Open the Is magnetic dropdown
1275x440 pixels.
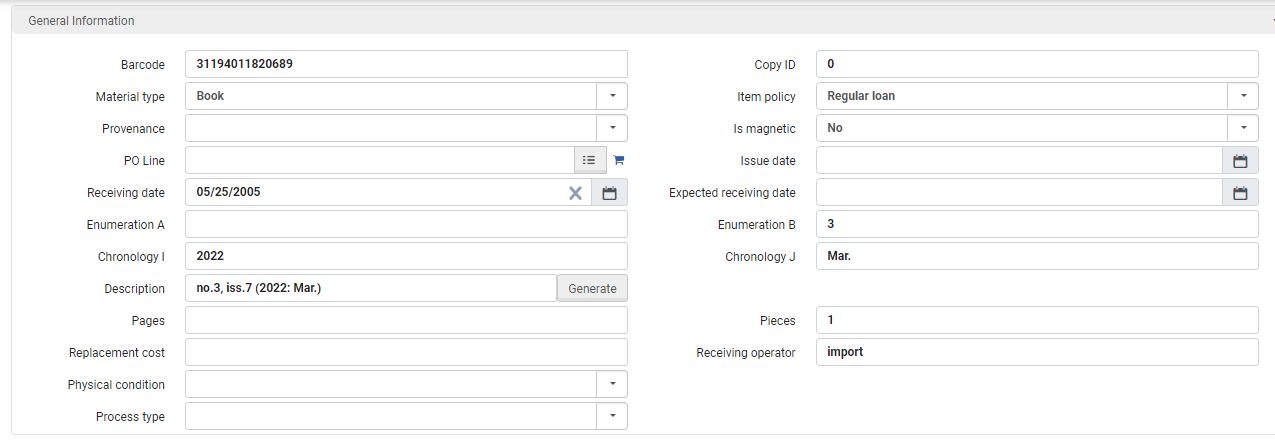[x=1243, y=128]
